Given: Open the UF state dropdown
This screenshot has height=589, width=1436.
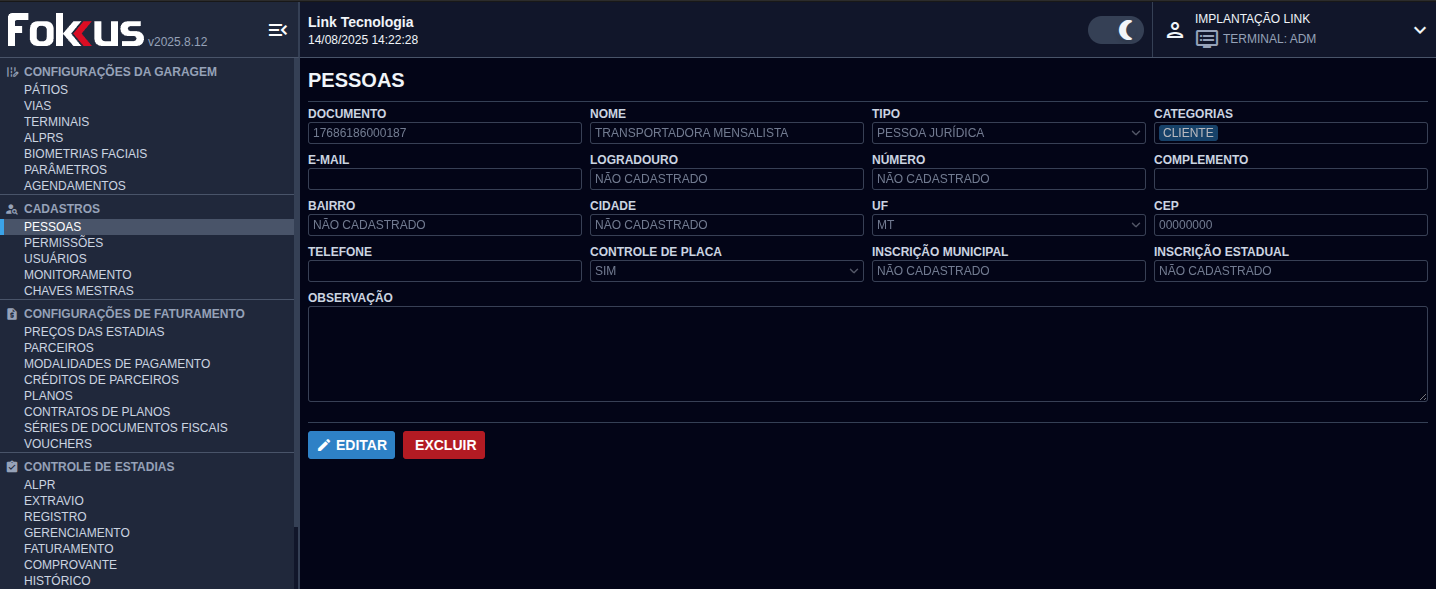Looking at the screenshot, I should click(1008, 225).
